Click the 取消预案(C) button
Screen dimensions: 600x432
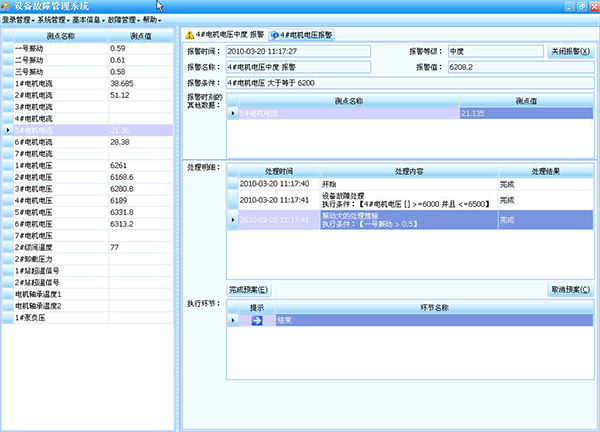coord(571,290)
